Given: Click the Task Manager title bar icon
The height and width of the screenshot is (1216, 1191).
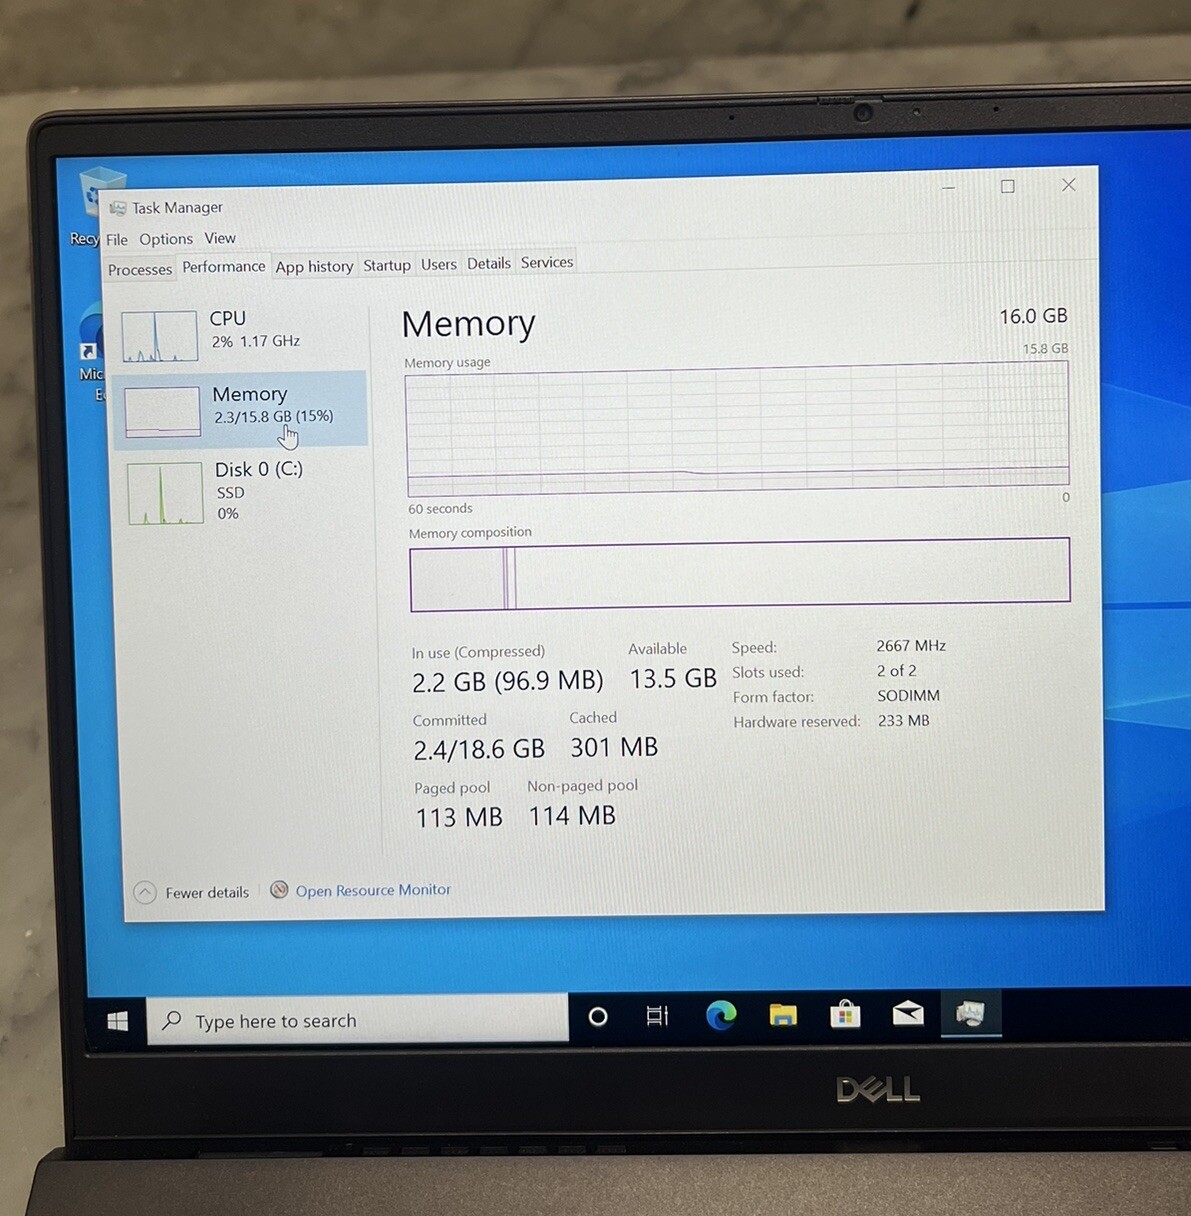Looking at the screenshot, I should (118, 208).
